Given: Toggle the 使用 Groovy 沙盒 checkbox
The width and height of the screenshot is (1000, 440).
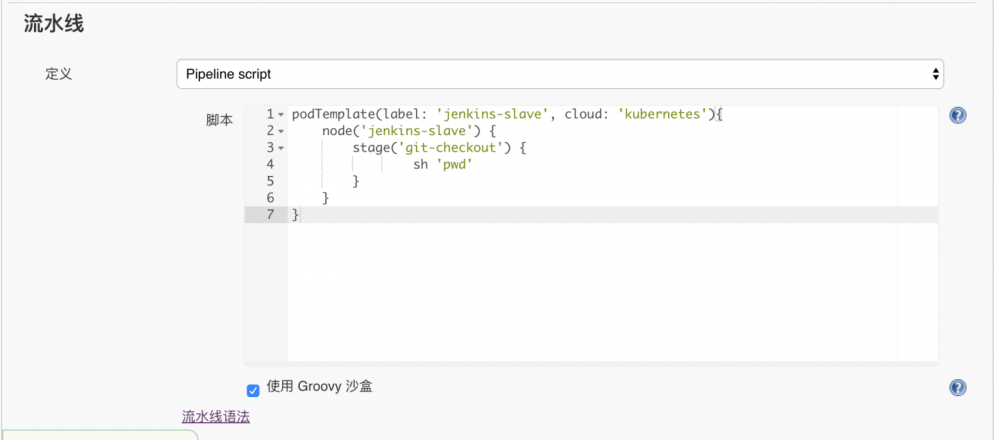Looking at the screenshot, I should tap(253, 390).
